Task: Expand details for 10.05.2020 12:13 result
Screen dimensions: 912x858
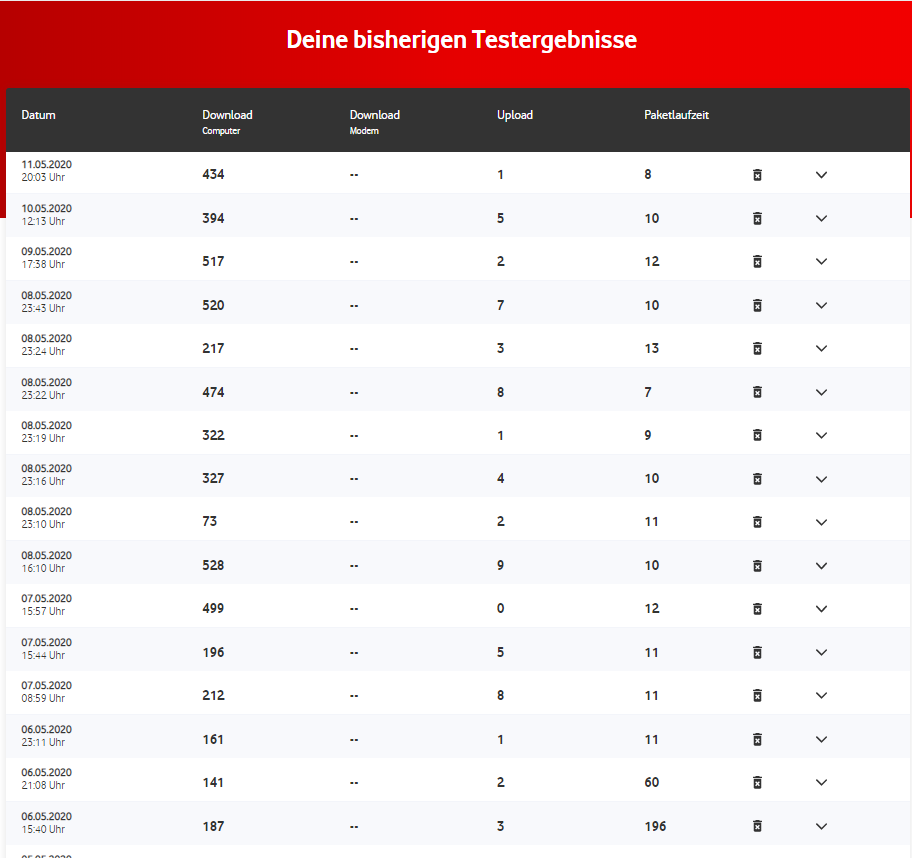Action: coord(821,219)
